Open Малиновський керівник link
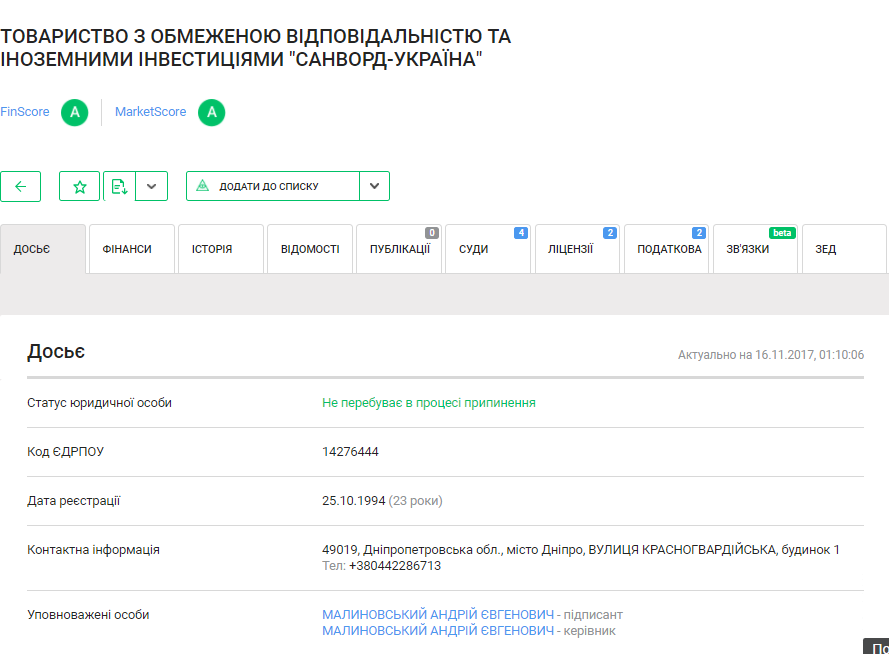Image resolution: width=889 pixels, height=654 pixels. [x=437, y=631]
